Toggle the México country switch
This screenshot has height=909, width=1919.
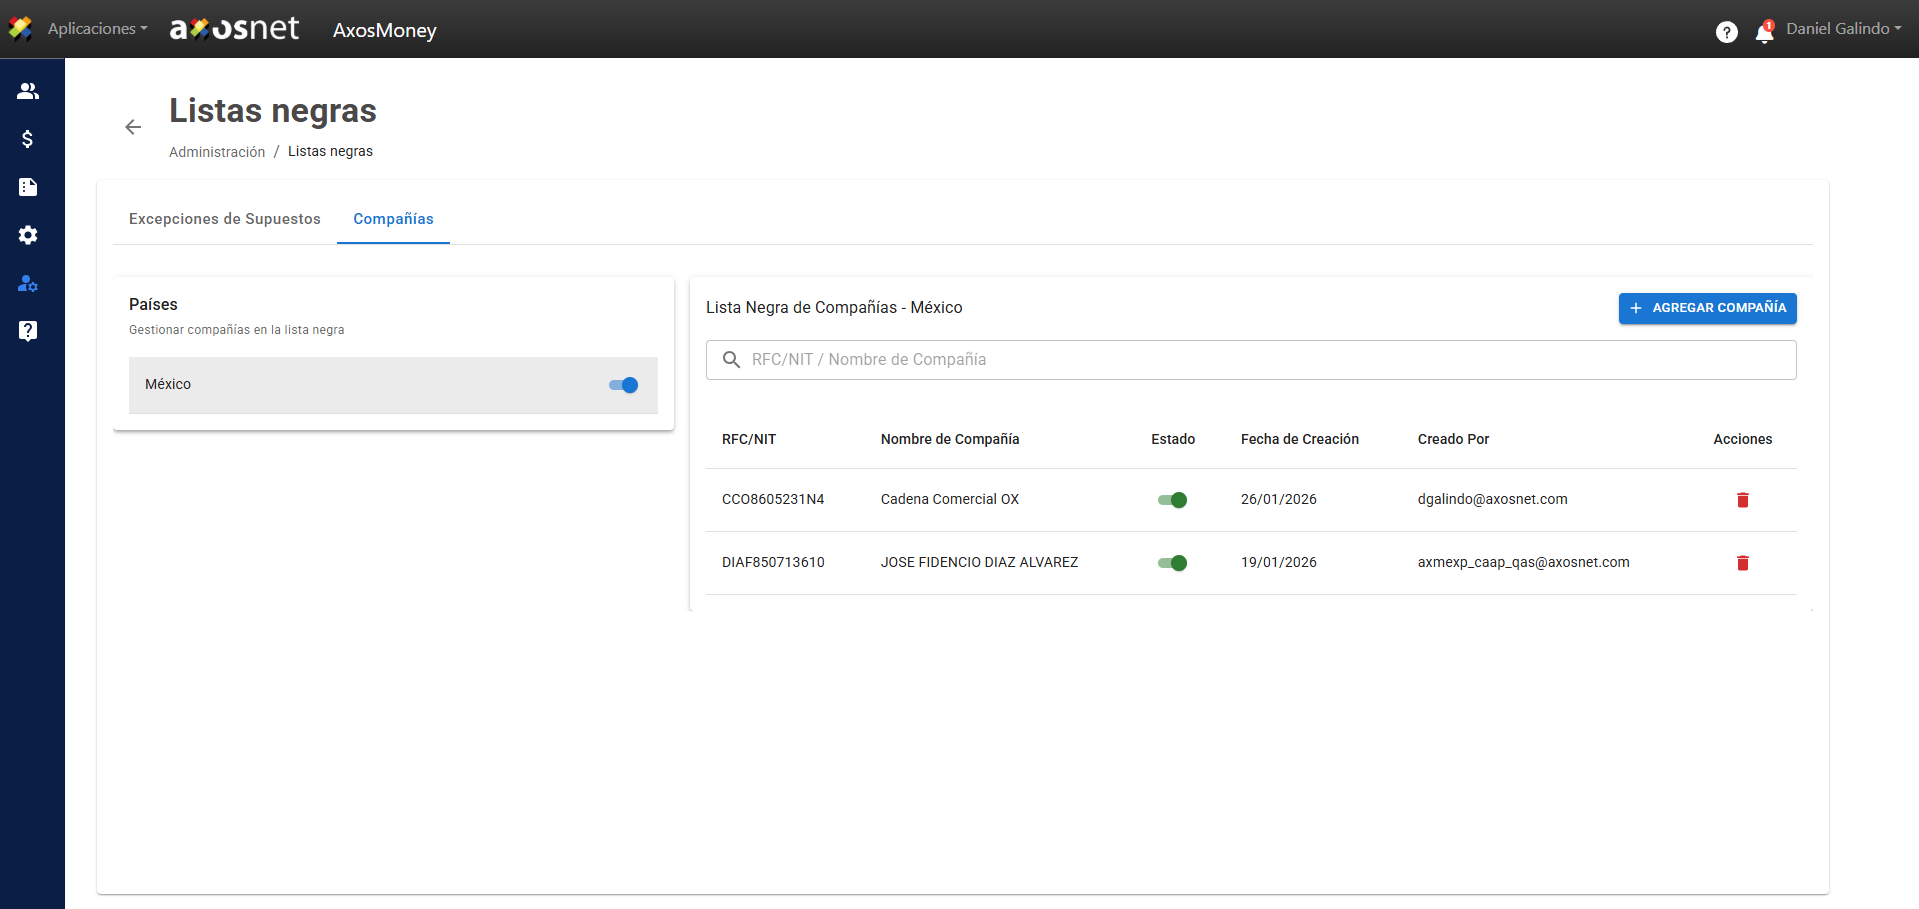click(623, 385)
